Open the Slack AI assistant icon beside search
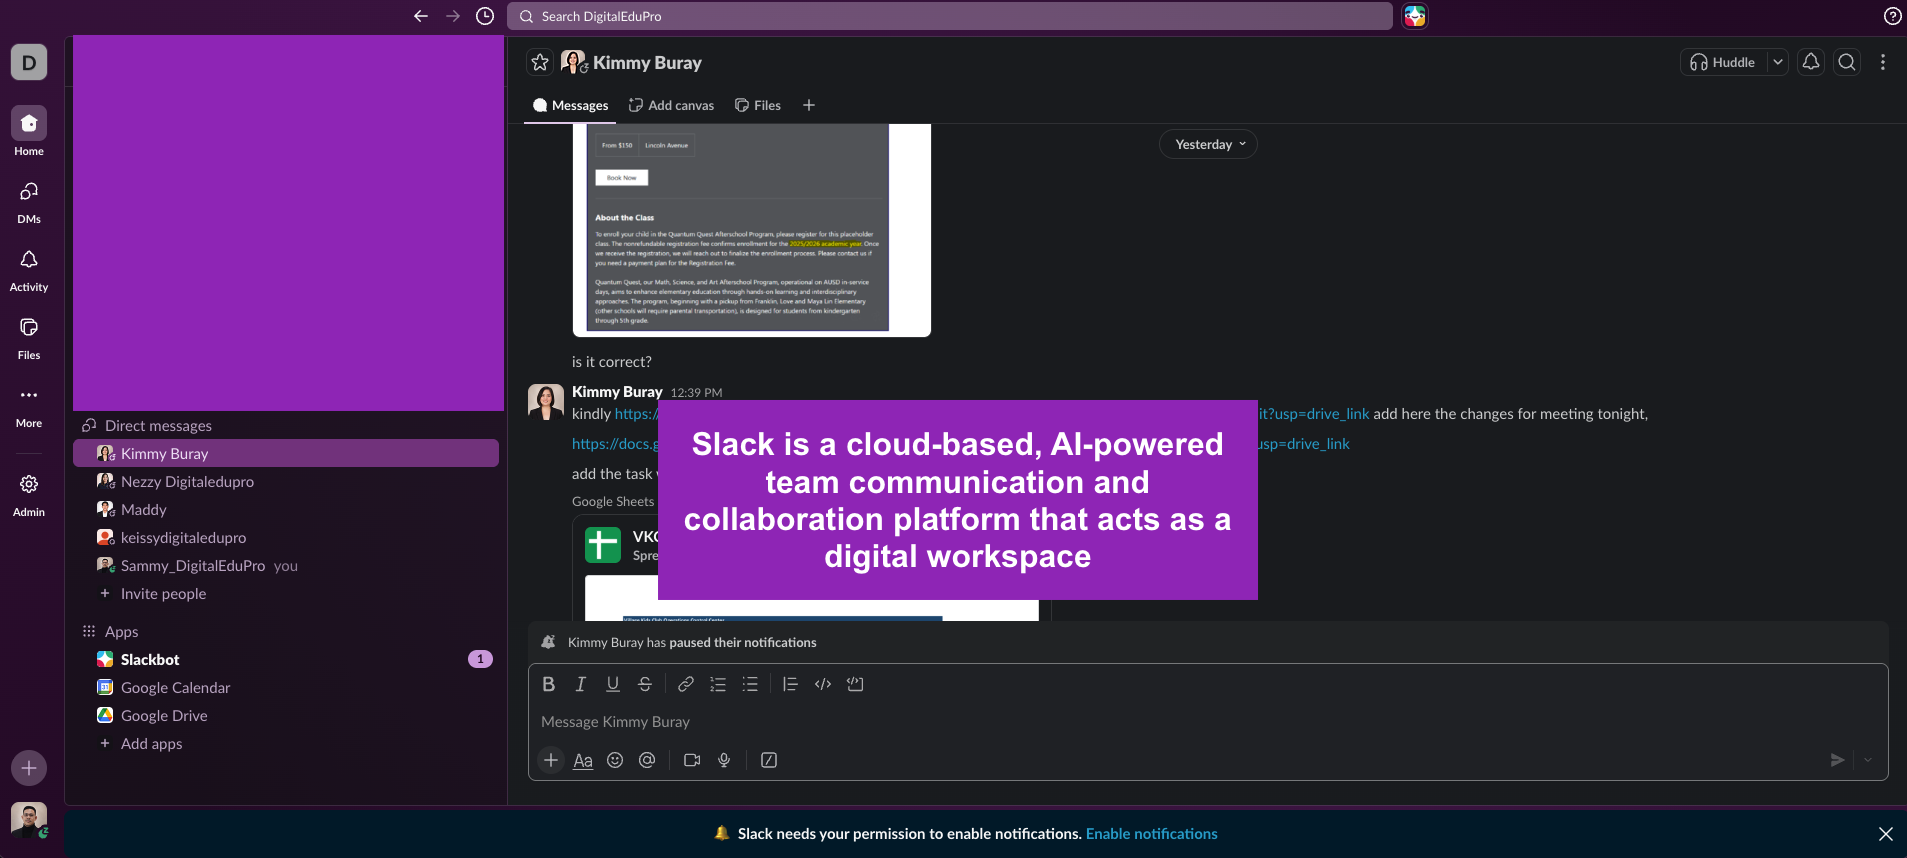The height and width of the screenshot is (858, 1907). point(1415,16)
